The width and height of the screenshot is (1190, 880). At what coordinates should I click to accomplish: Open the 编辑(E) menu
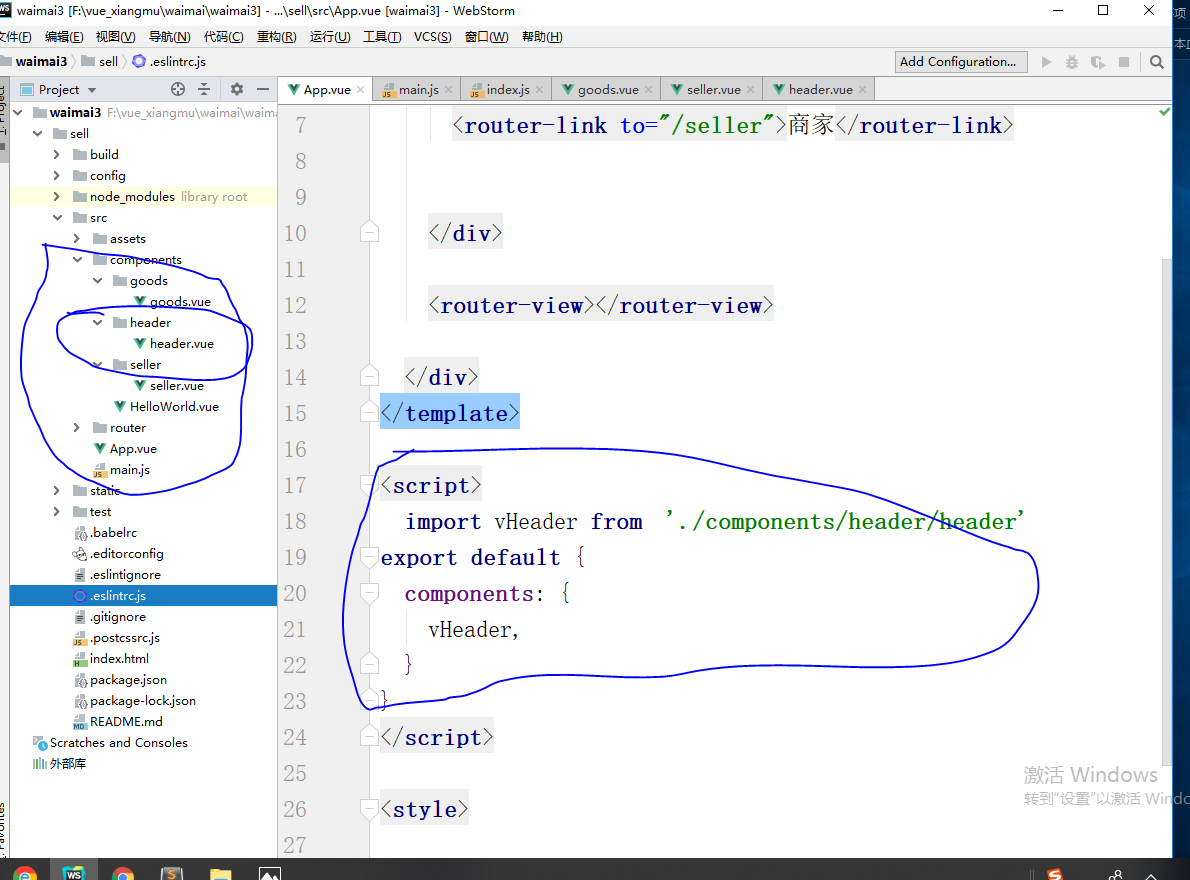(x=64, y=36)
